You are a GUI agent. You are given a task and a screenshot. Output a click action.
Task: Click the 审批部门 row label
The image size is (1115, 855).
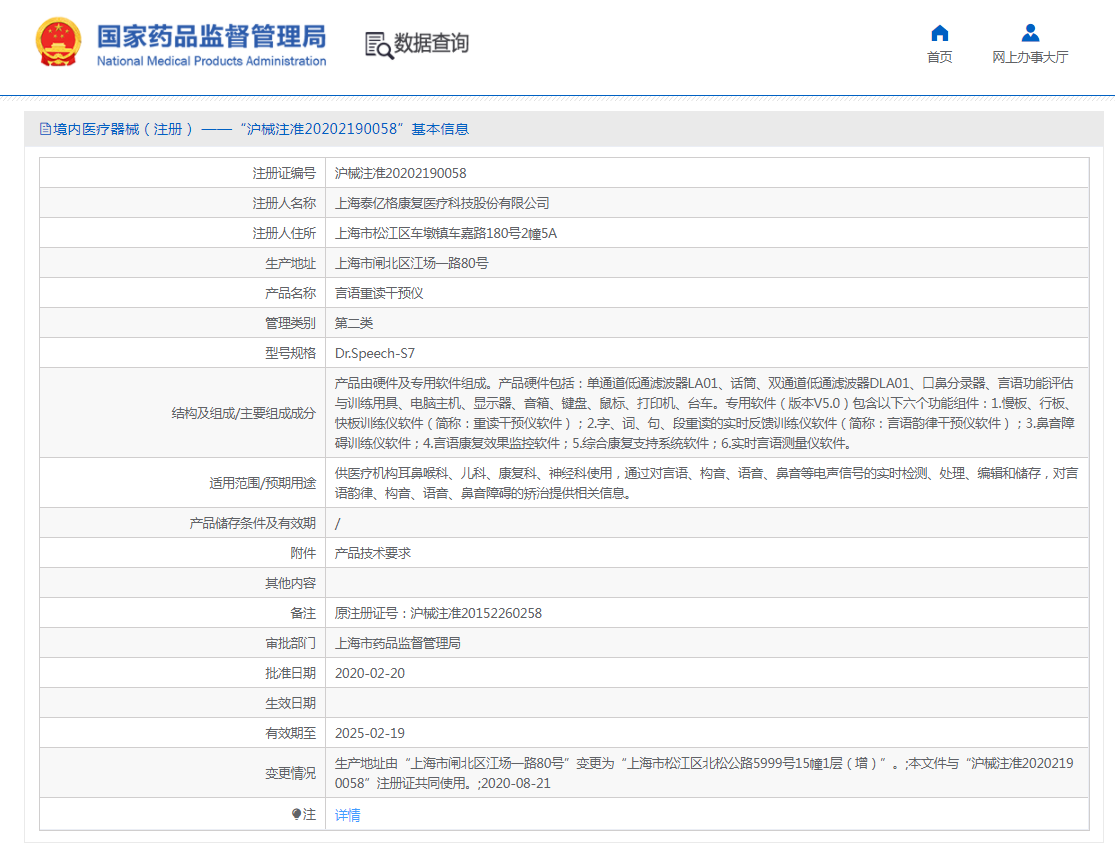[290, 643]
